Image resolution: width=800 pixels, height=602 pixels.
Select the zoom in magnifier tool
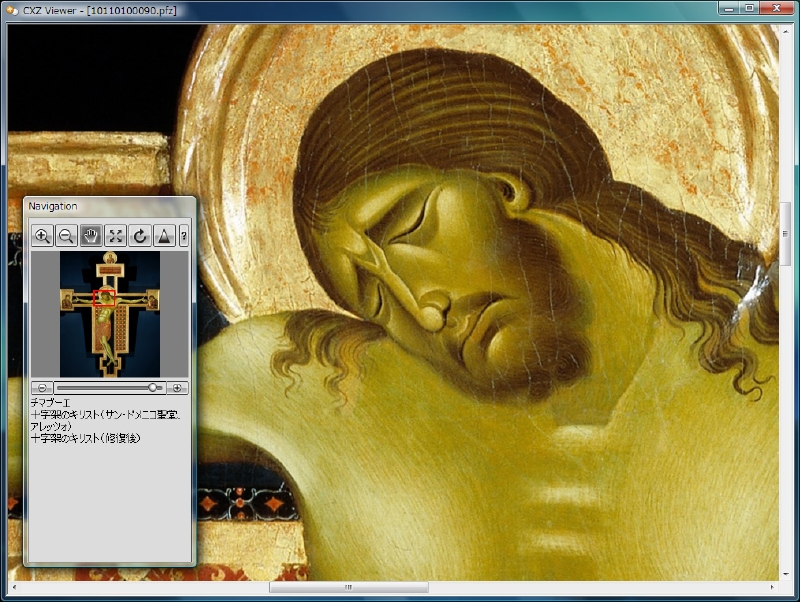(x=42, y=236)
